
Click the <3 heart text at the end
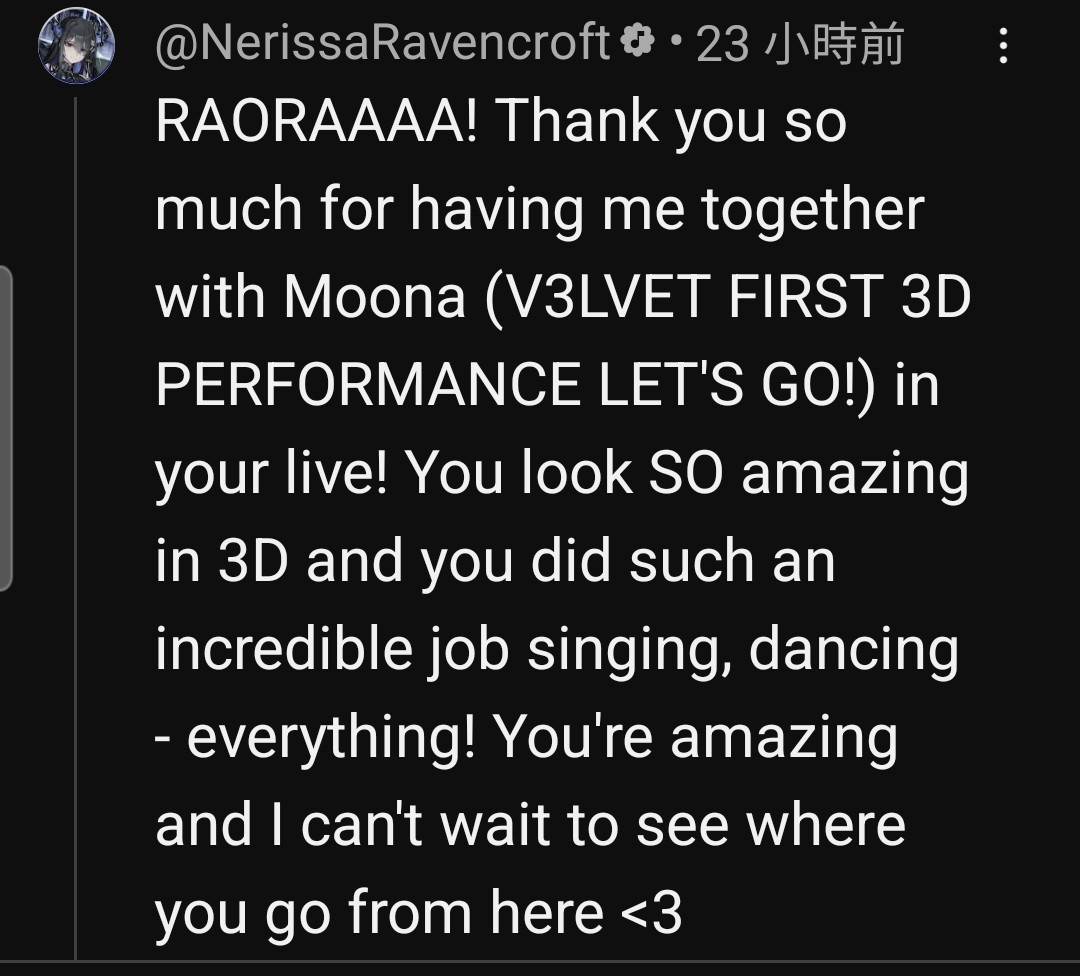click(651, 913)
